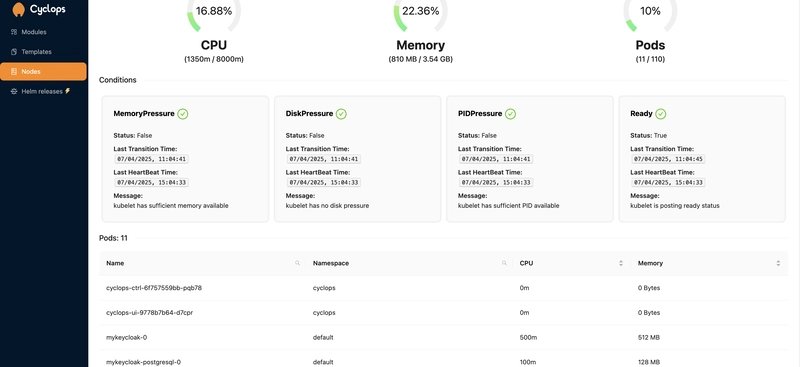
Task: Click the PIDPressure green check icon
Action: (x=510, y=114)
